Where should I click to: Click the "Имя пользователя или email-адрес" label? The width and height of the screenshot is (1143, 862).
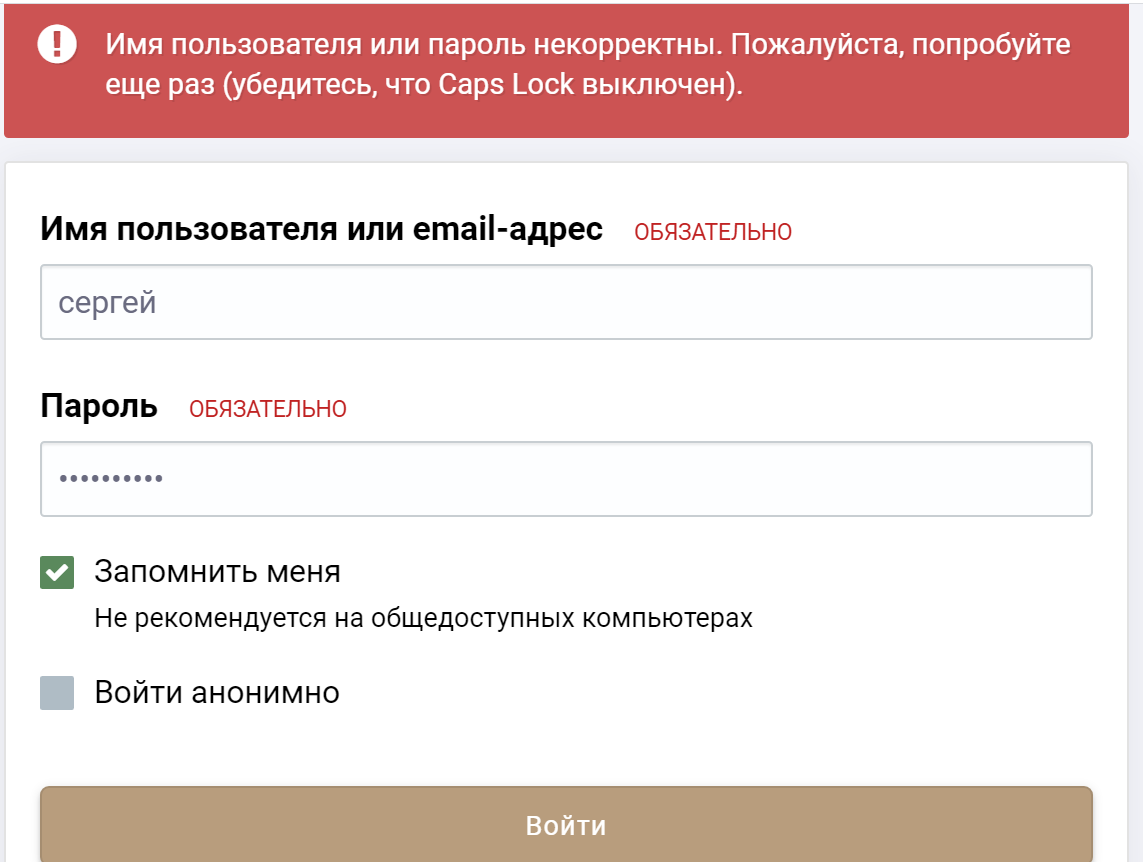coord(321,230)
